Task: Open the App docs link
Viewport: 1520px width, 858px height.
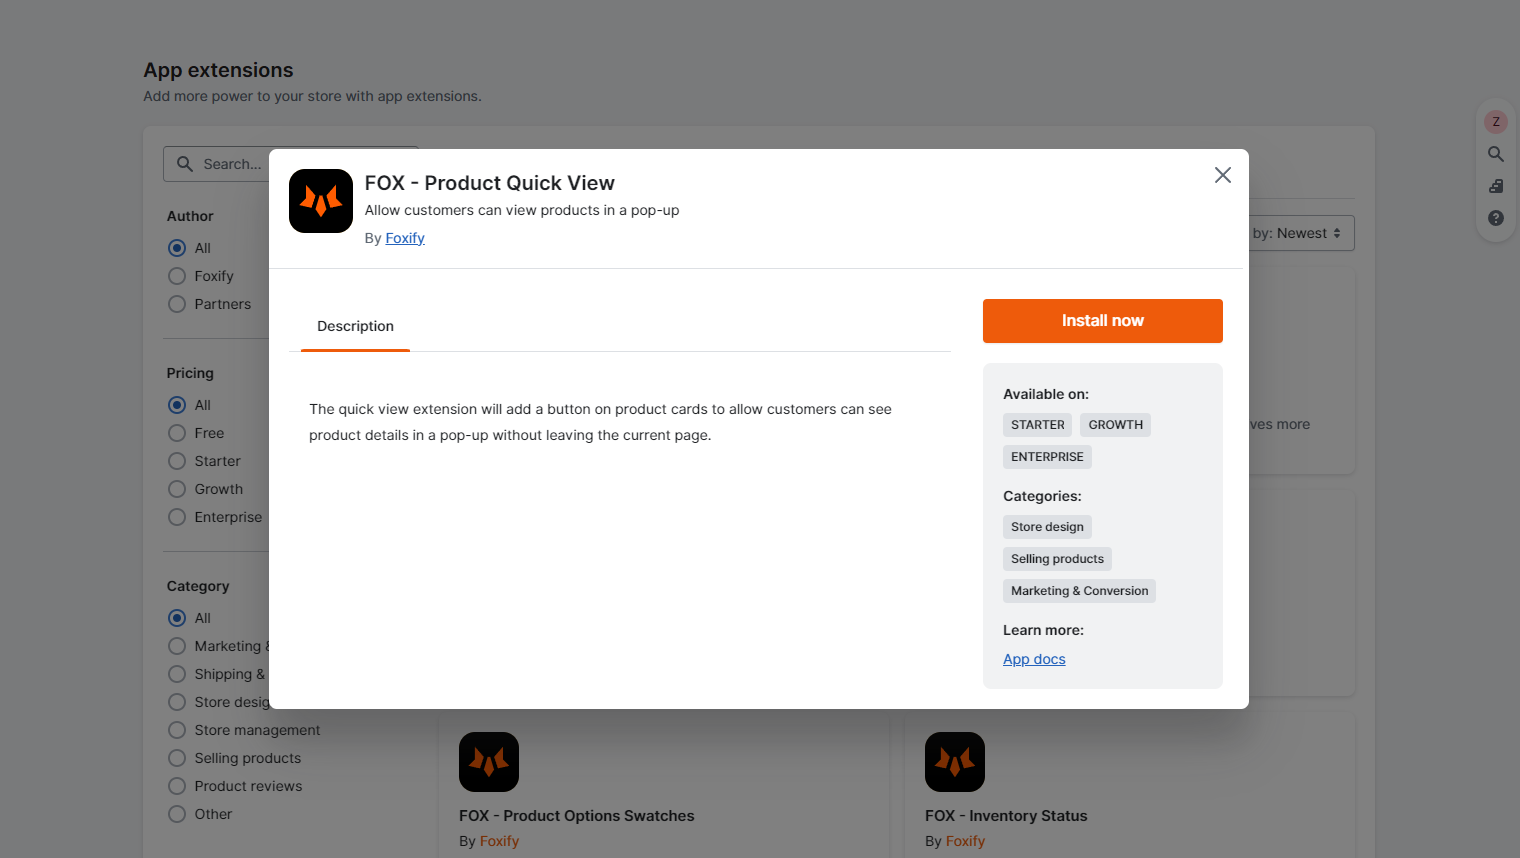Action: click(1034, 659)
